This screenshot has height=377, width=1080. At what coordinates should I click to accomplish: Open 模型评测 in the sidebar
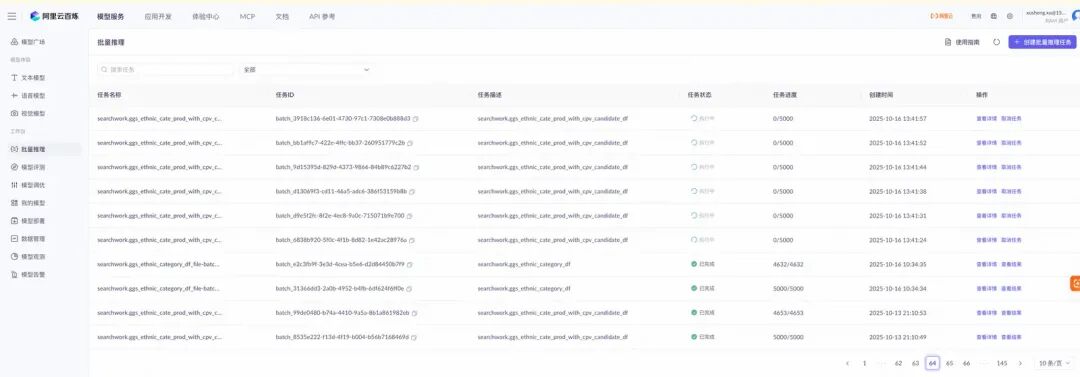click(x=28, y=167)
